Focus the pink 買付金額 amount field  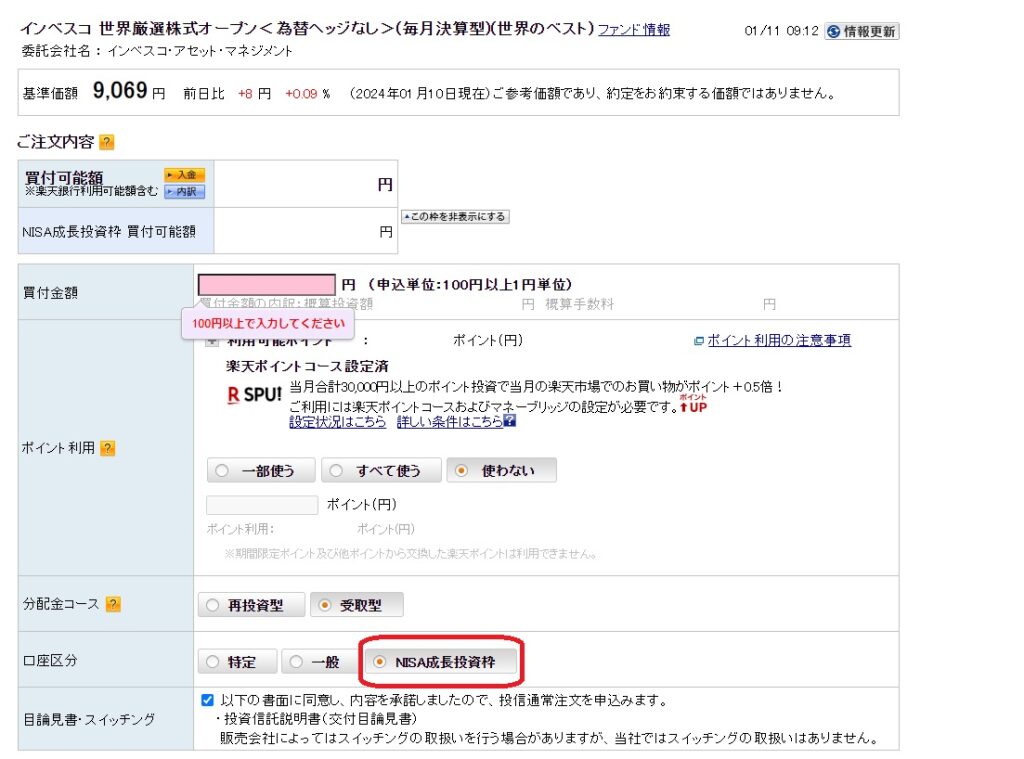click(x=266, y=285)
